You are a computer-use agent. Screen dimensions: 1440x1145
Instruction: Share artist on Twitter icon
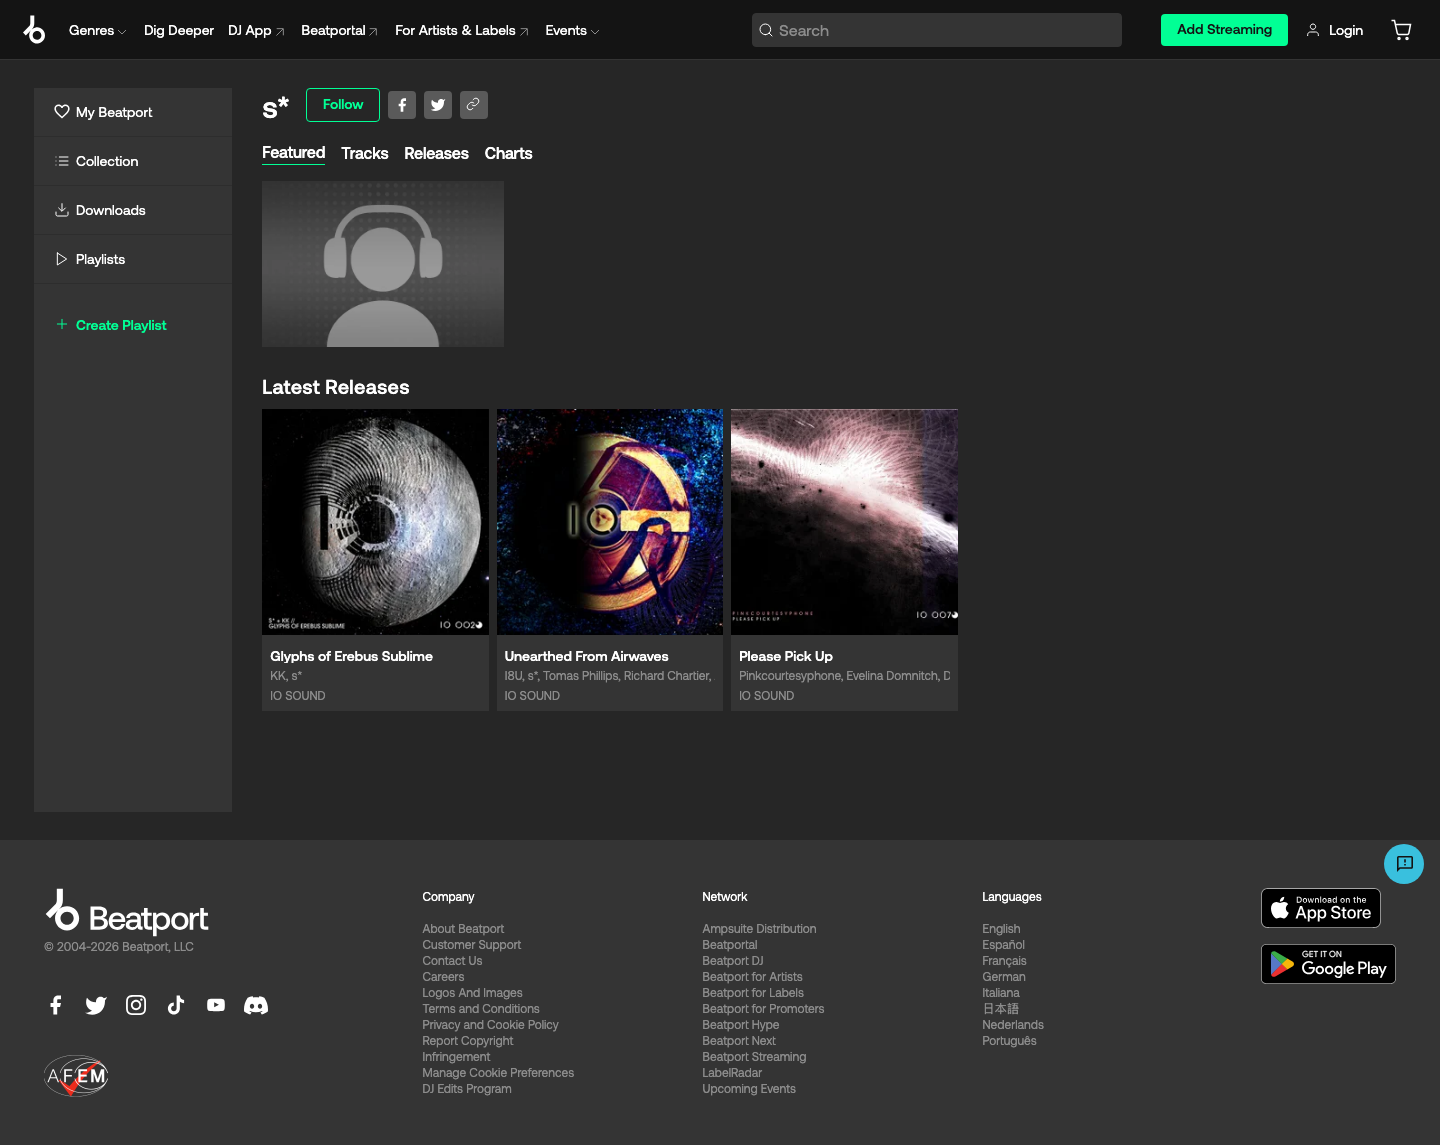pos(438,105)
